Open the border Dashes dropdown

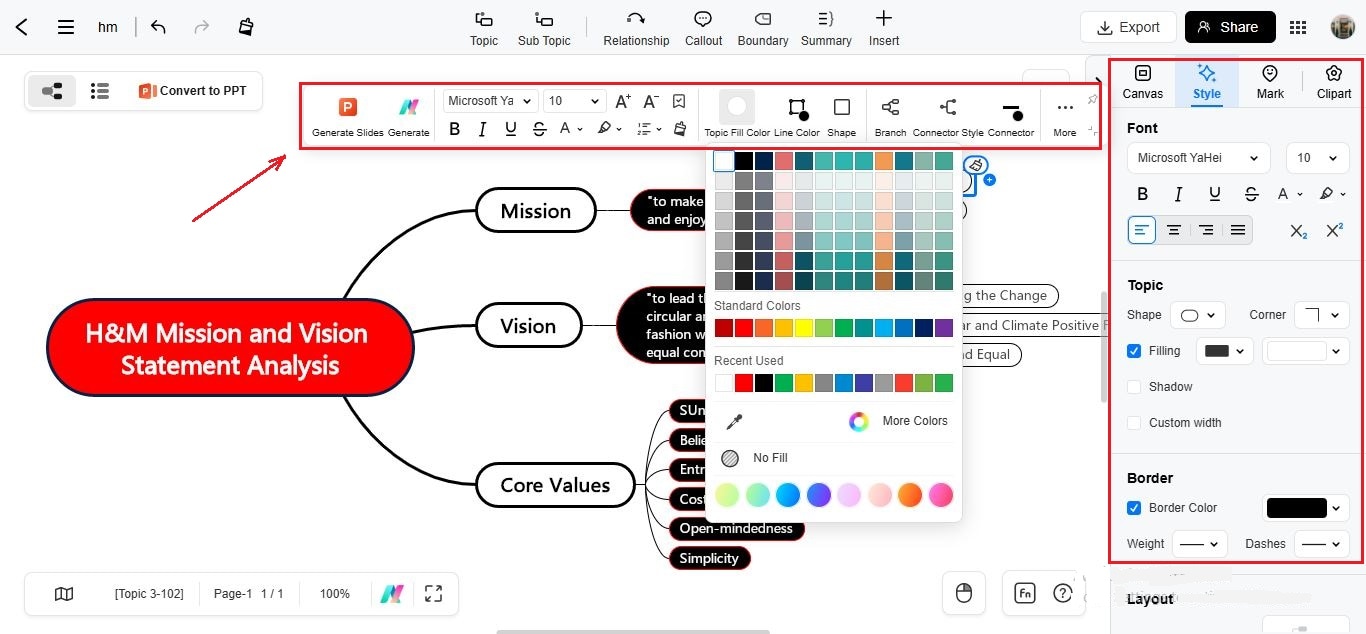pyautogui.click(x=1321, y=544)
